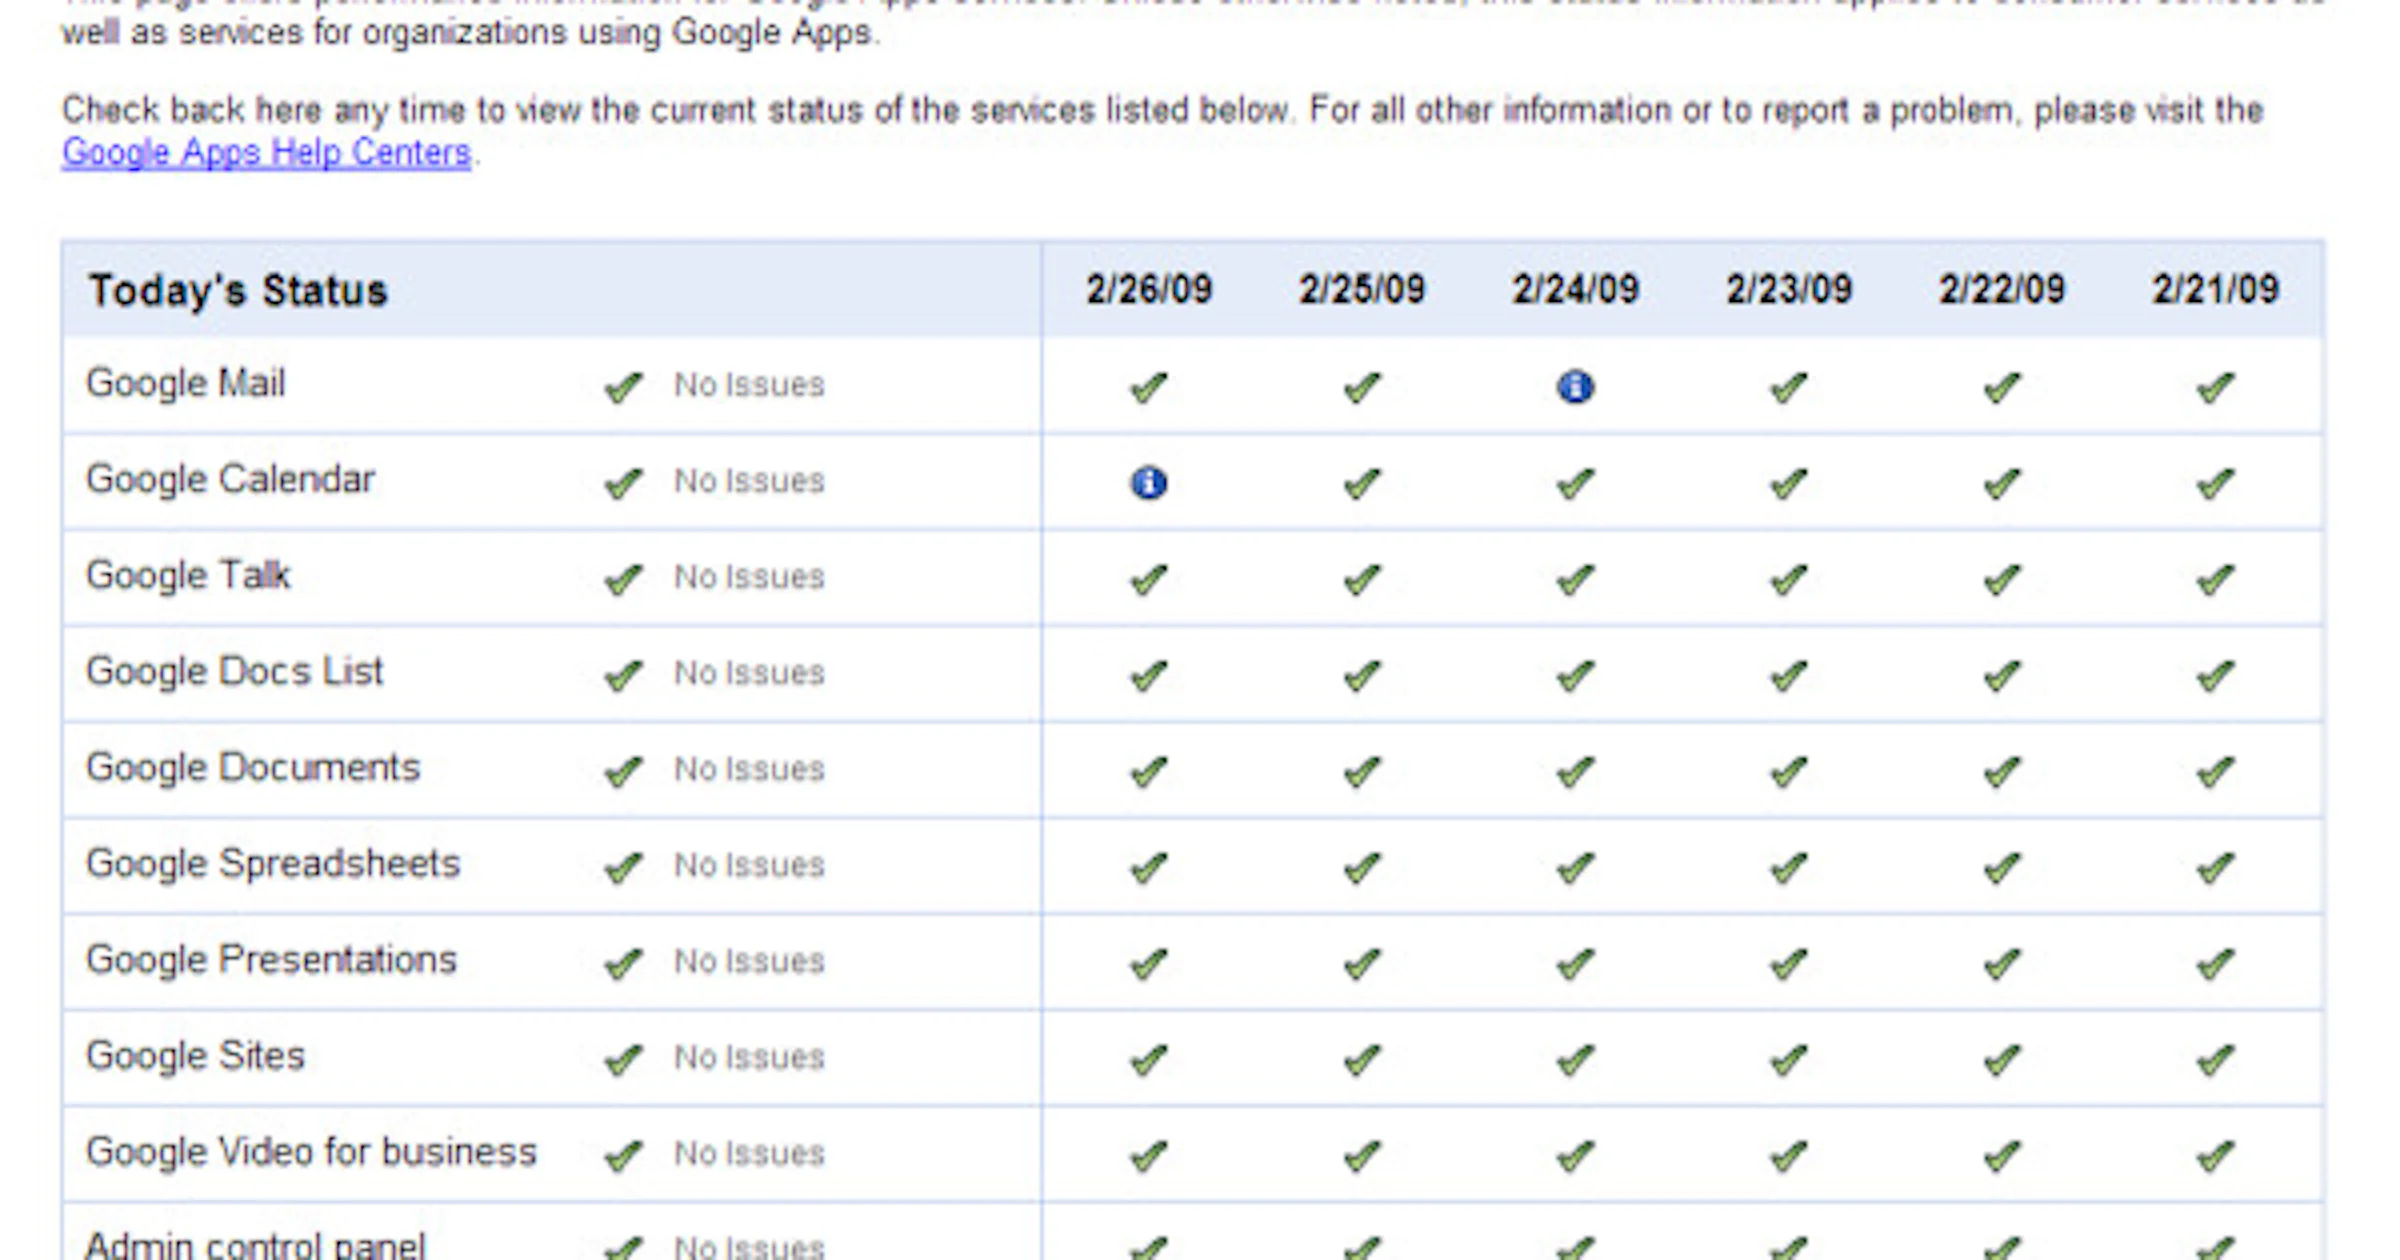Select Google Spreadsheets' check mark for 2/21/09
The height and width of the screenshot is (1260, 2400).
[2215, 866]
